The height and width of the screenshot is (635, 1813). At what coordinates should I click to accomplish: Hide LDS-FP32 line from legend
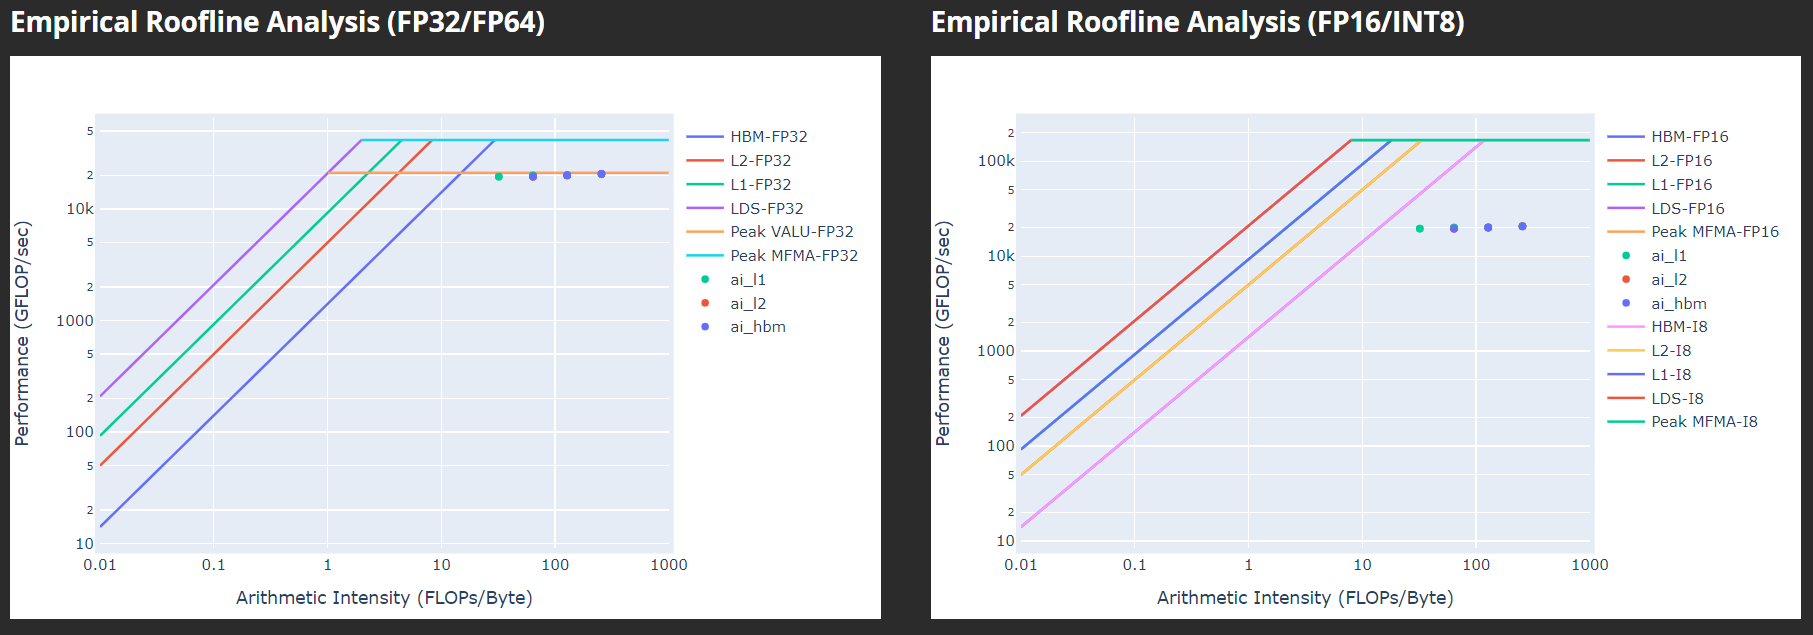[x=766, y=209]
